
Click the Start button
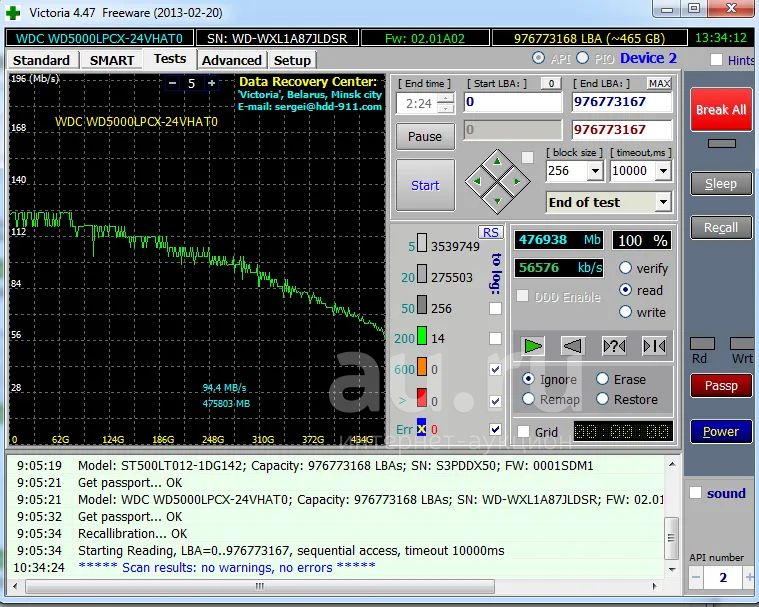[425, 185]
